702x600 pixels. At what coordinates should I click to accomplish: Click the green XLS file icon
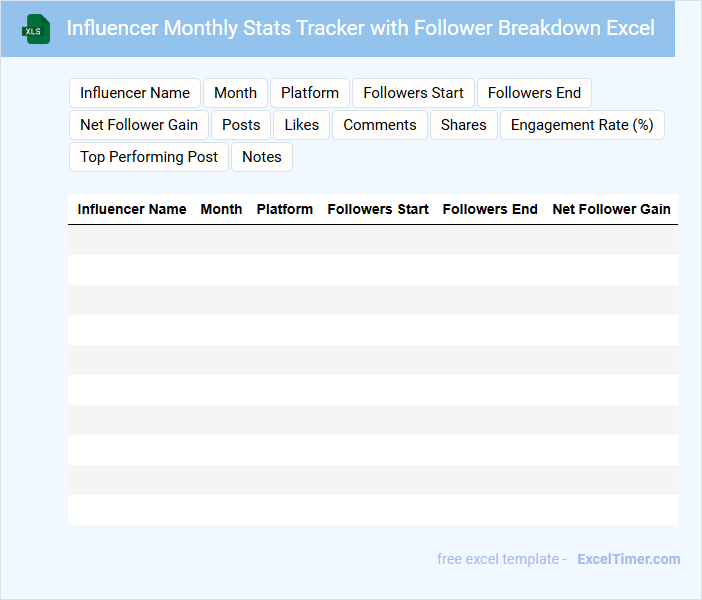[36, 29]
